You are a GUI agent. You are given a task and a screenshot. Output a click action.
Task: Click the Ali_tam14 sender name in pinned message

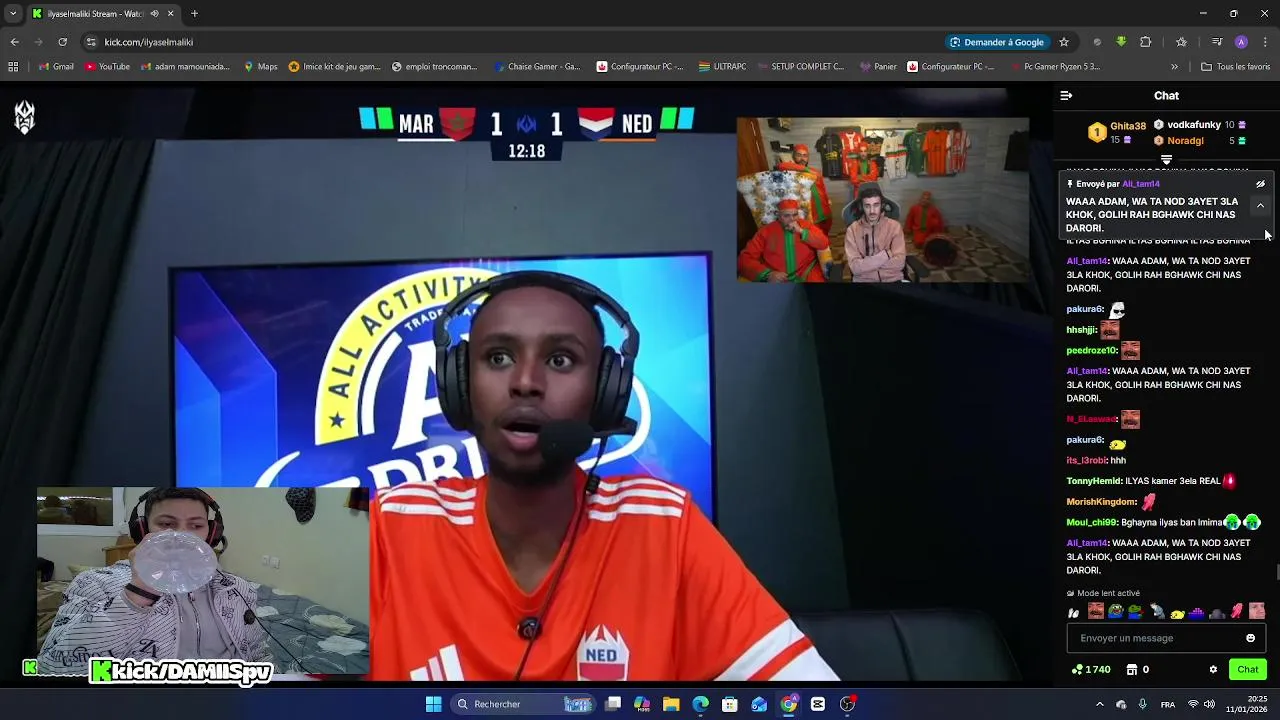point(1141,184)
